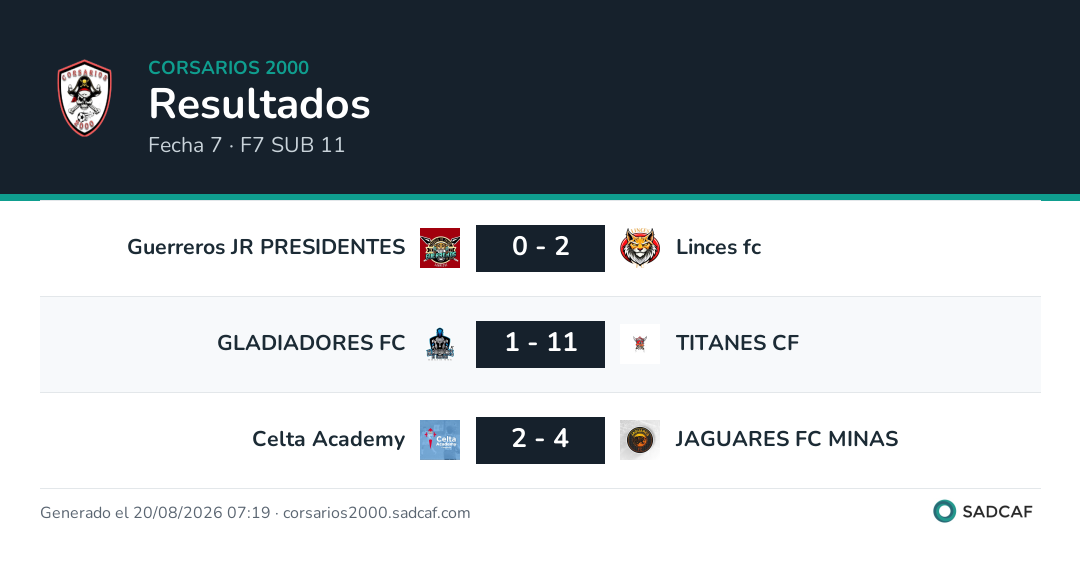Image resolution: width=1080 pixels, height=564 pixels.
Task: Select the 0 - 2 score box
Action: pos(540,248)
